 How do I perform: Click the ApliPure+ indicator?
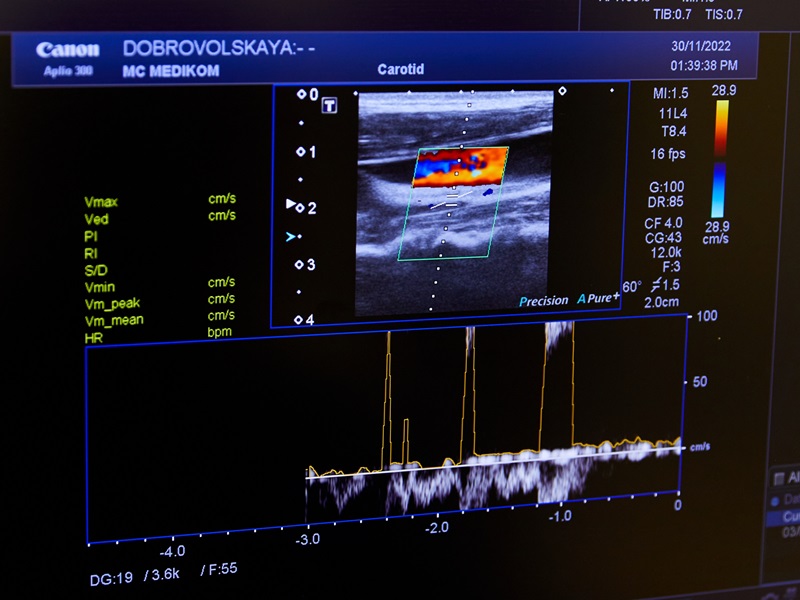598,299
